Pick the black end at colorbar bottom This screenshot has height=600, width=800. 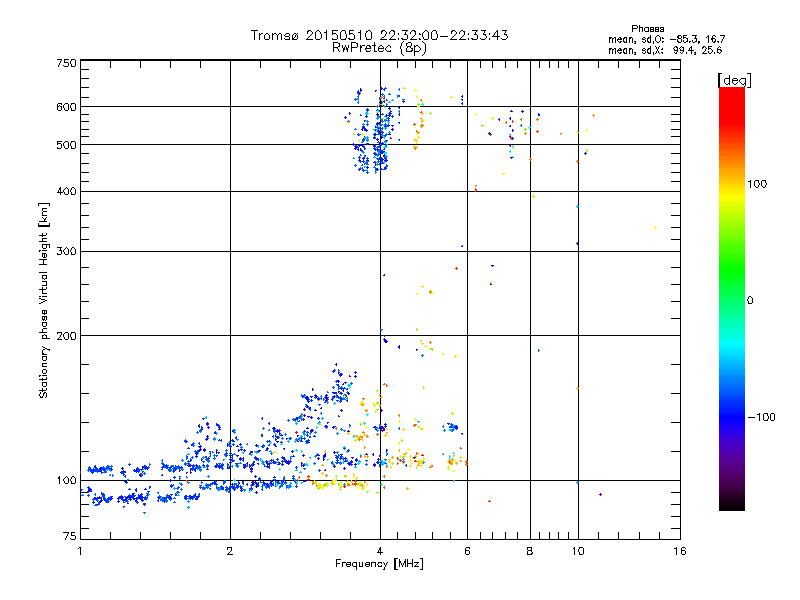click(x=731, y=505)
